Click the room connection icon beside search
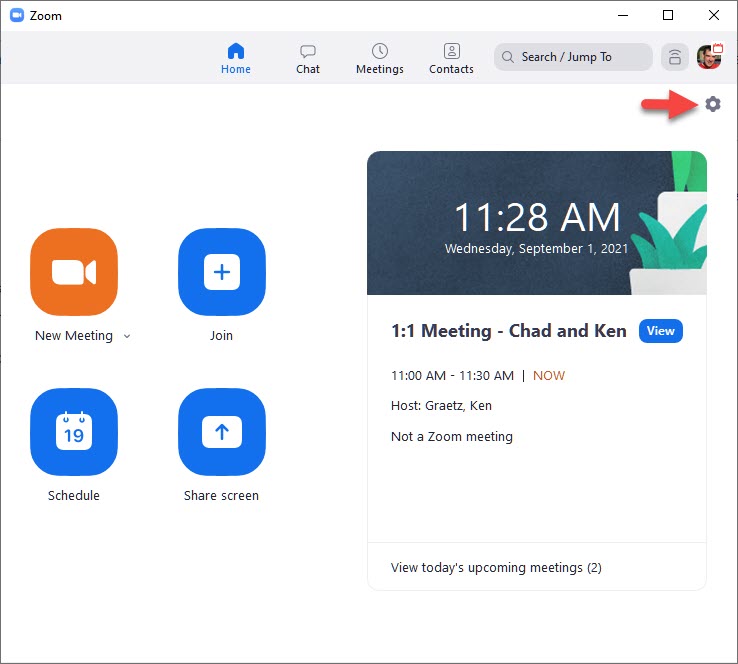The width and height of the screenshot is (738, 664). 676,57
